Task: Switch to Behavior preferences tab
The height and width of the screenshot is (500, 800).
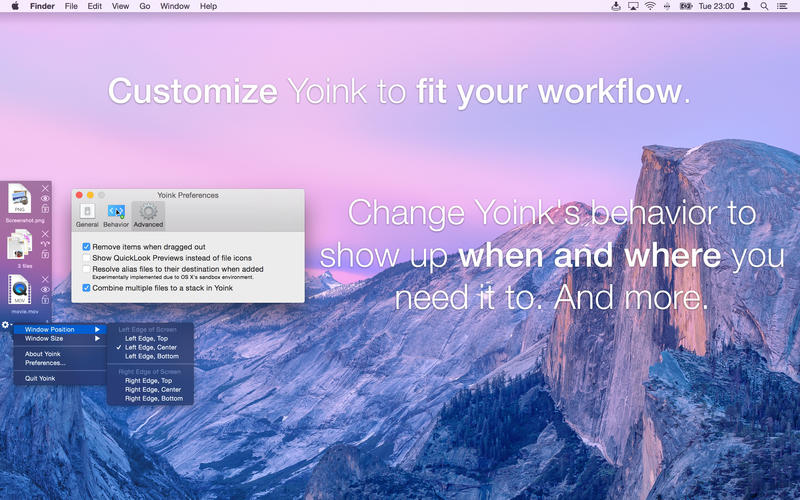Action: coord(116,216)
